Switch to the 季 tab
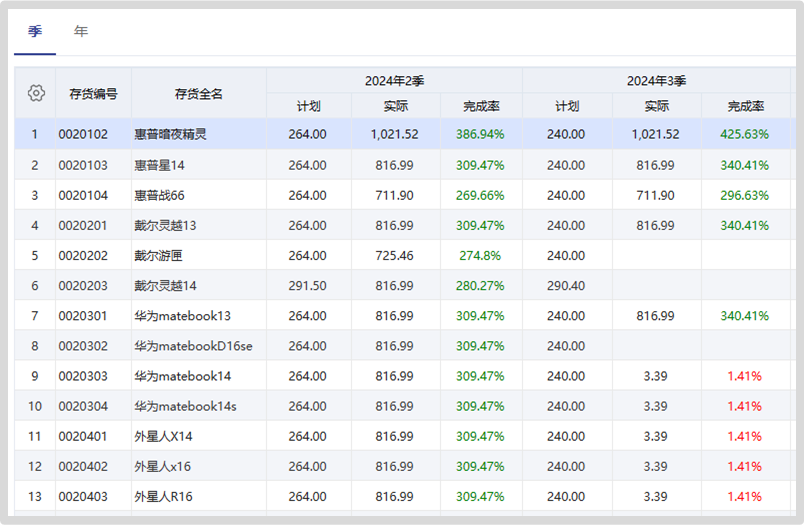The image size is (804, 525). click(x=35, y=32)
